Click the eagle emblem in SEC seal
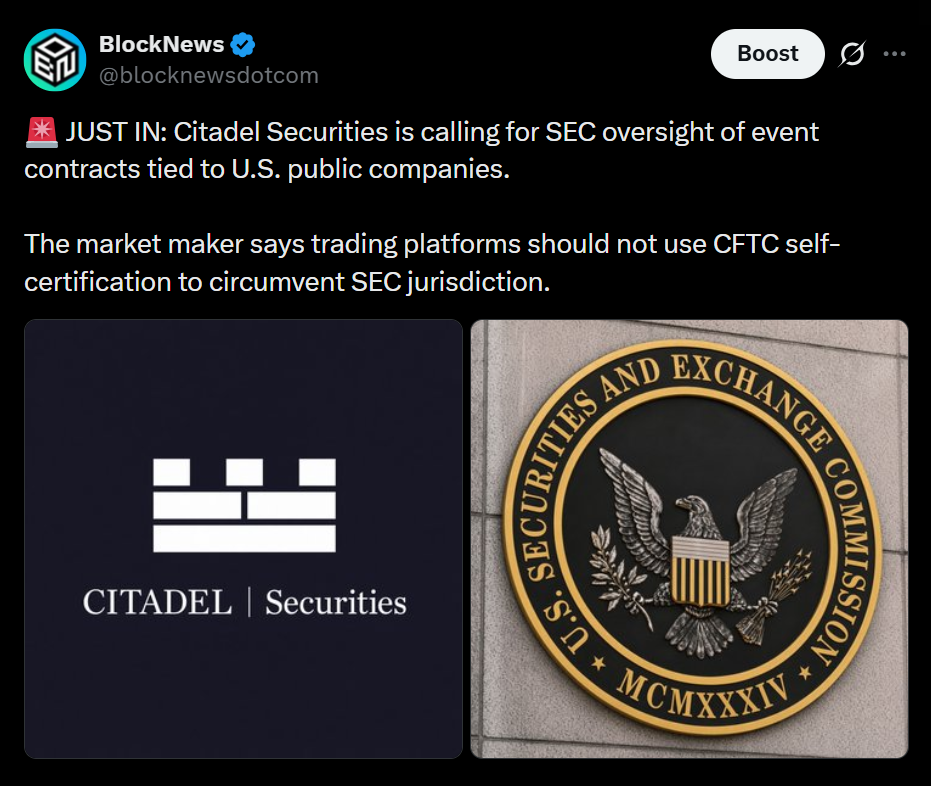This screenshot has width=931, height=786. tap(698, 552)
